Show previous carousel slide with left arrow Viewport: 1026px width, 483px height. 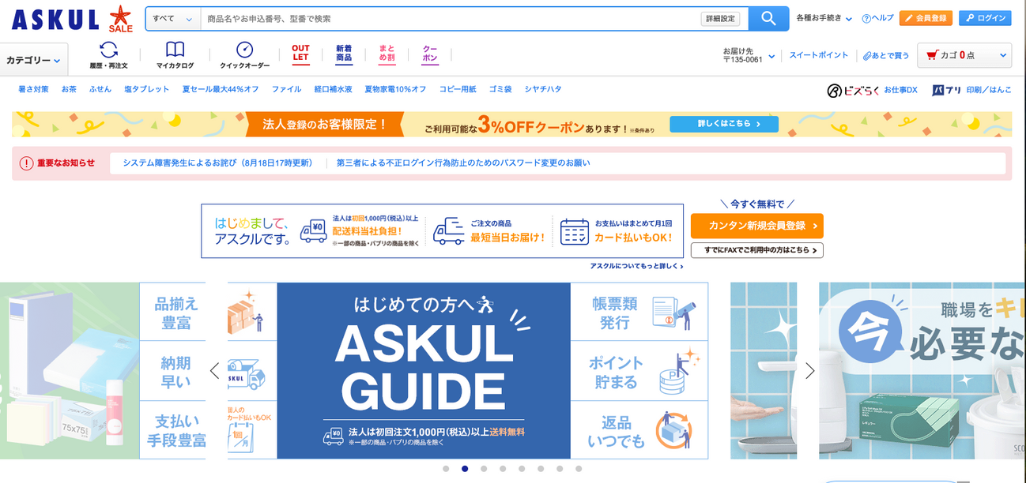[214, 371]
